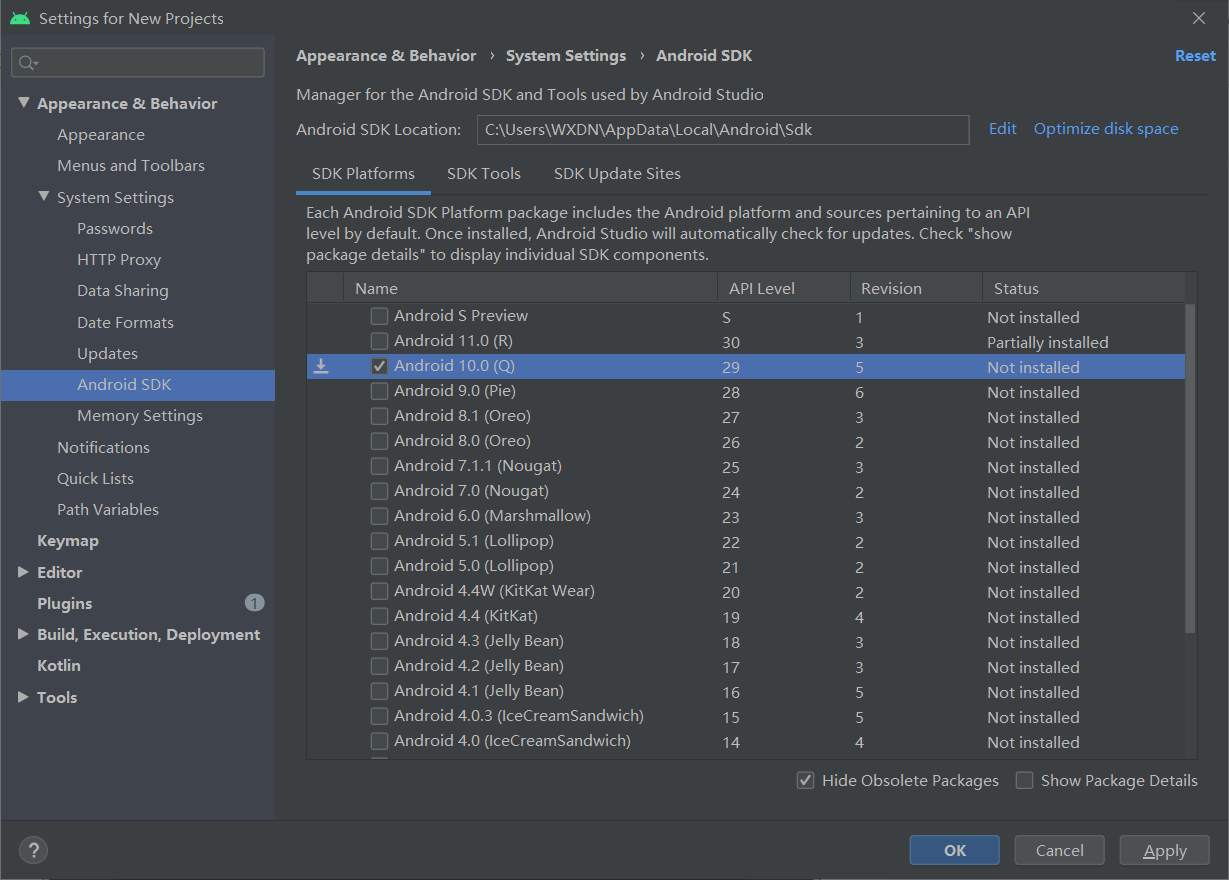Open the SDK Update Sites tab

(x=617, y=173)
